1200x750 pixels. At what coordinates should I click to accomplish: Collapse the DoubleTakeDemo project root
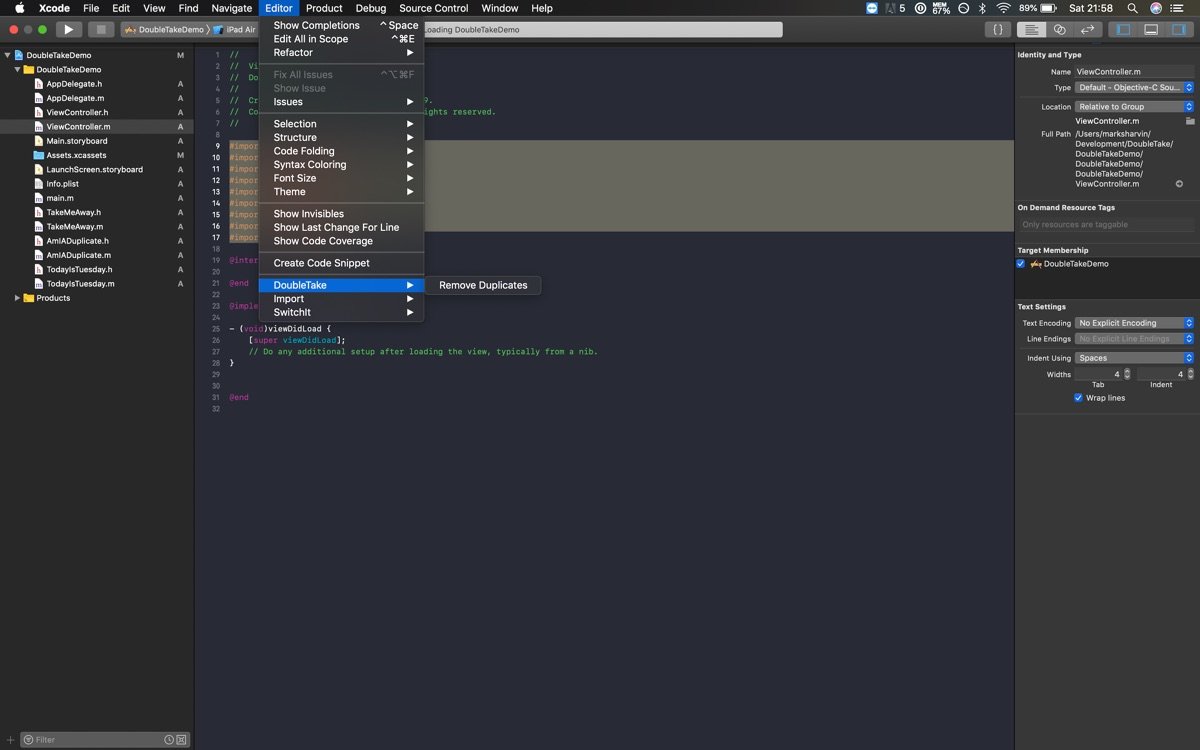click(x=8, y=56)
